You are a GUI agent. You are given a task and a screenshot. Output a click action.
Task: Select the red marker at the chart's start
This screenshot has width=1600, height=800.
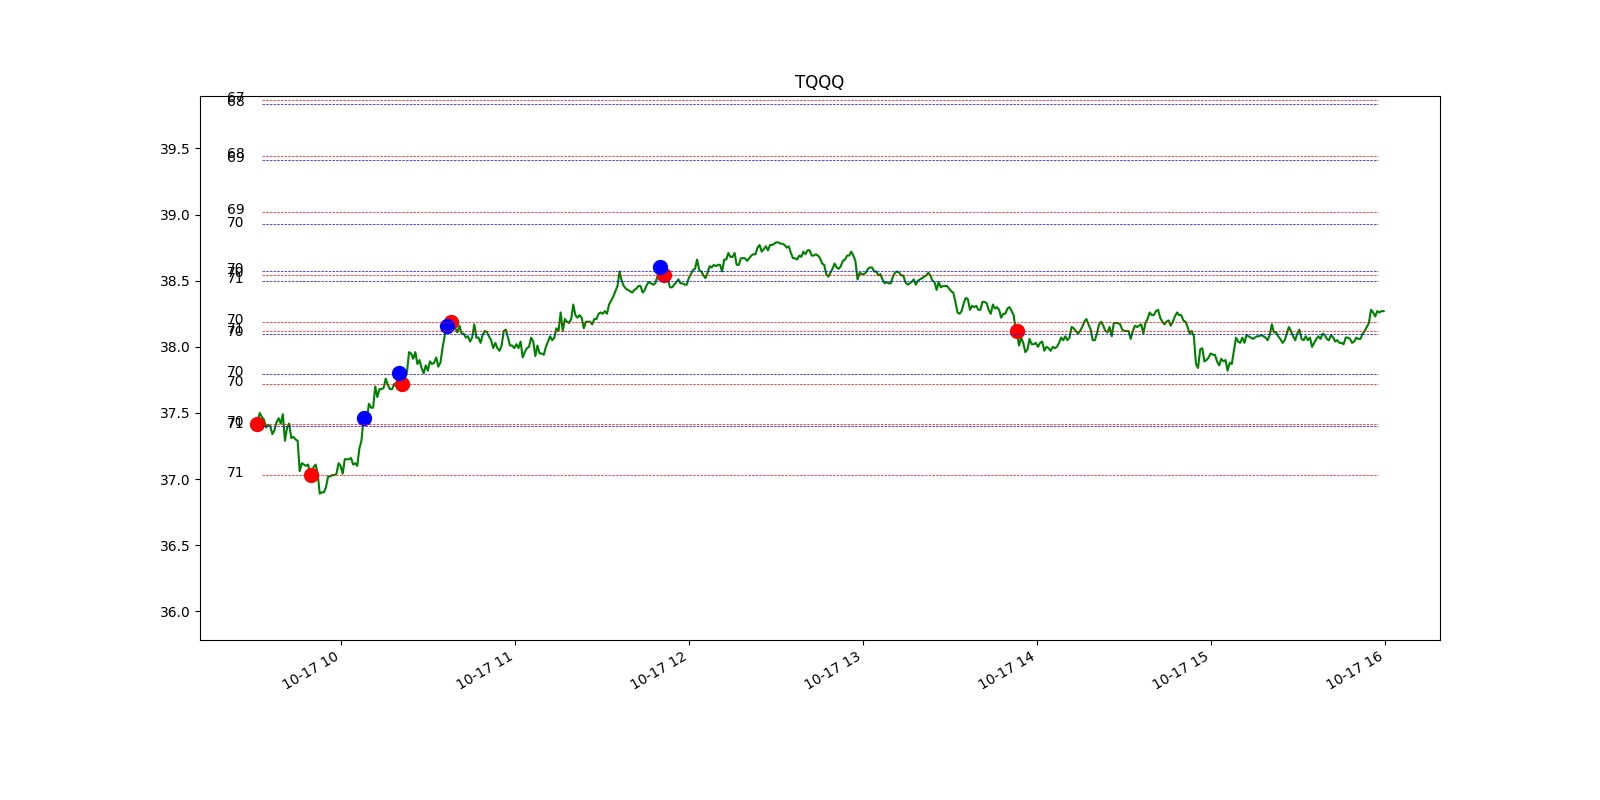coord(257,424)
